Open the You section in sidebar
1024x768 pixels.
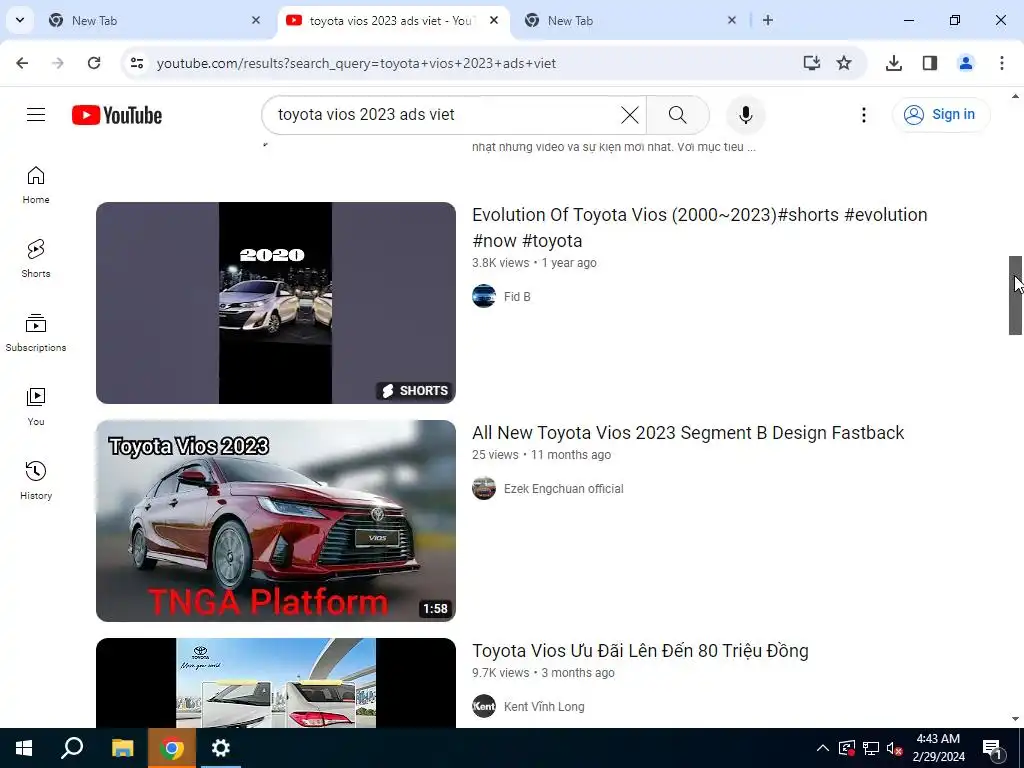(x=36, y=407)
